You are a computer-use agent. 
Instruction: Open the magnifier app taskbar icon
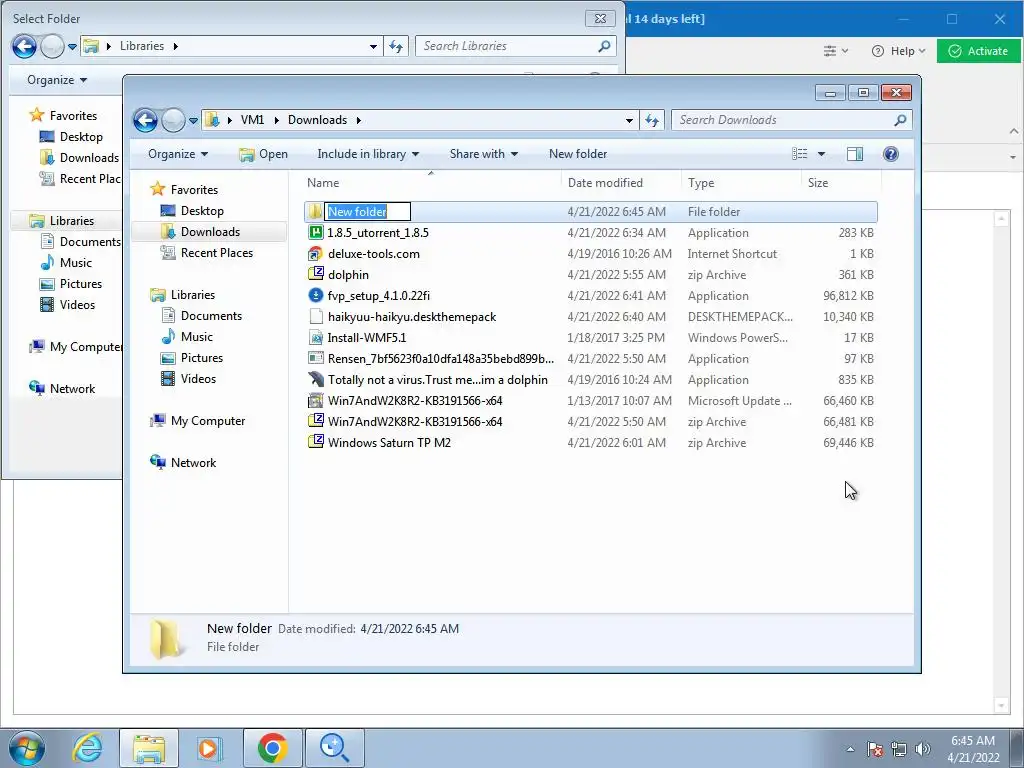pos(334,748)
